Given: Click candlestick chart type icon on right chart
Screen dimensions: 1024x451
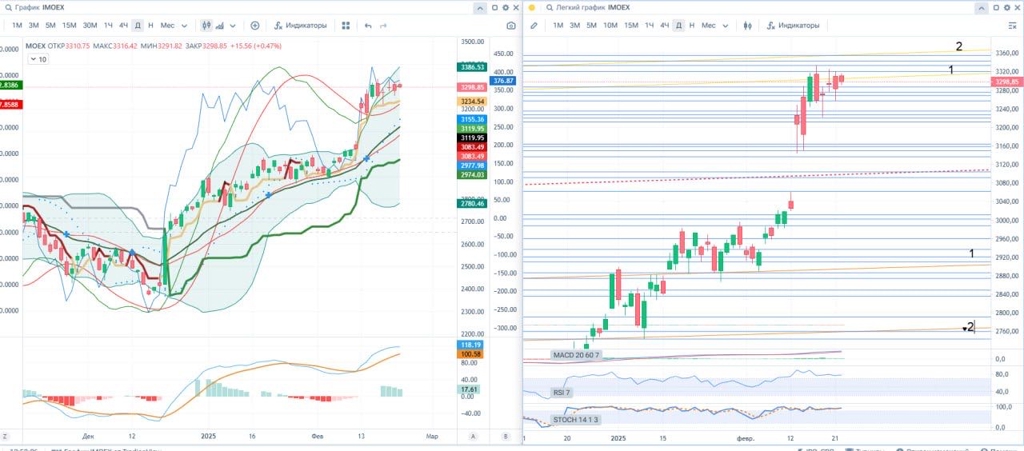Looking at the screenshot, I should point(746,25).
